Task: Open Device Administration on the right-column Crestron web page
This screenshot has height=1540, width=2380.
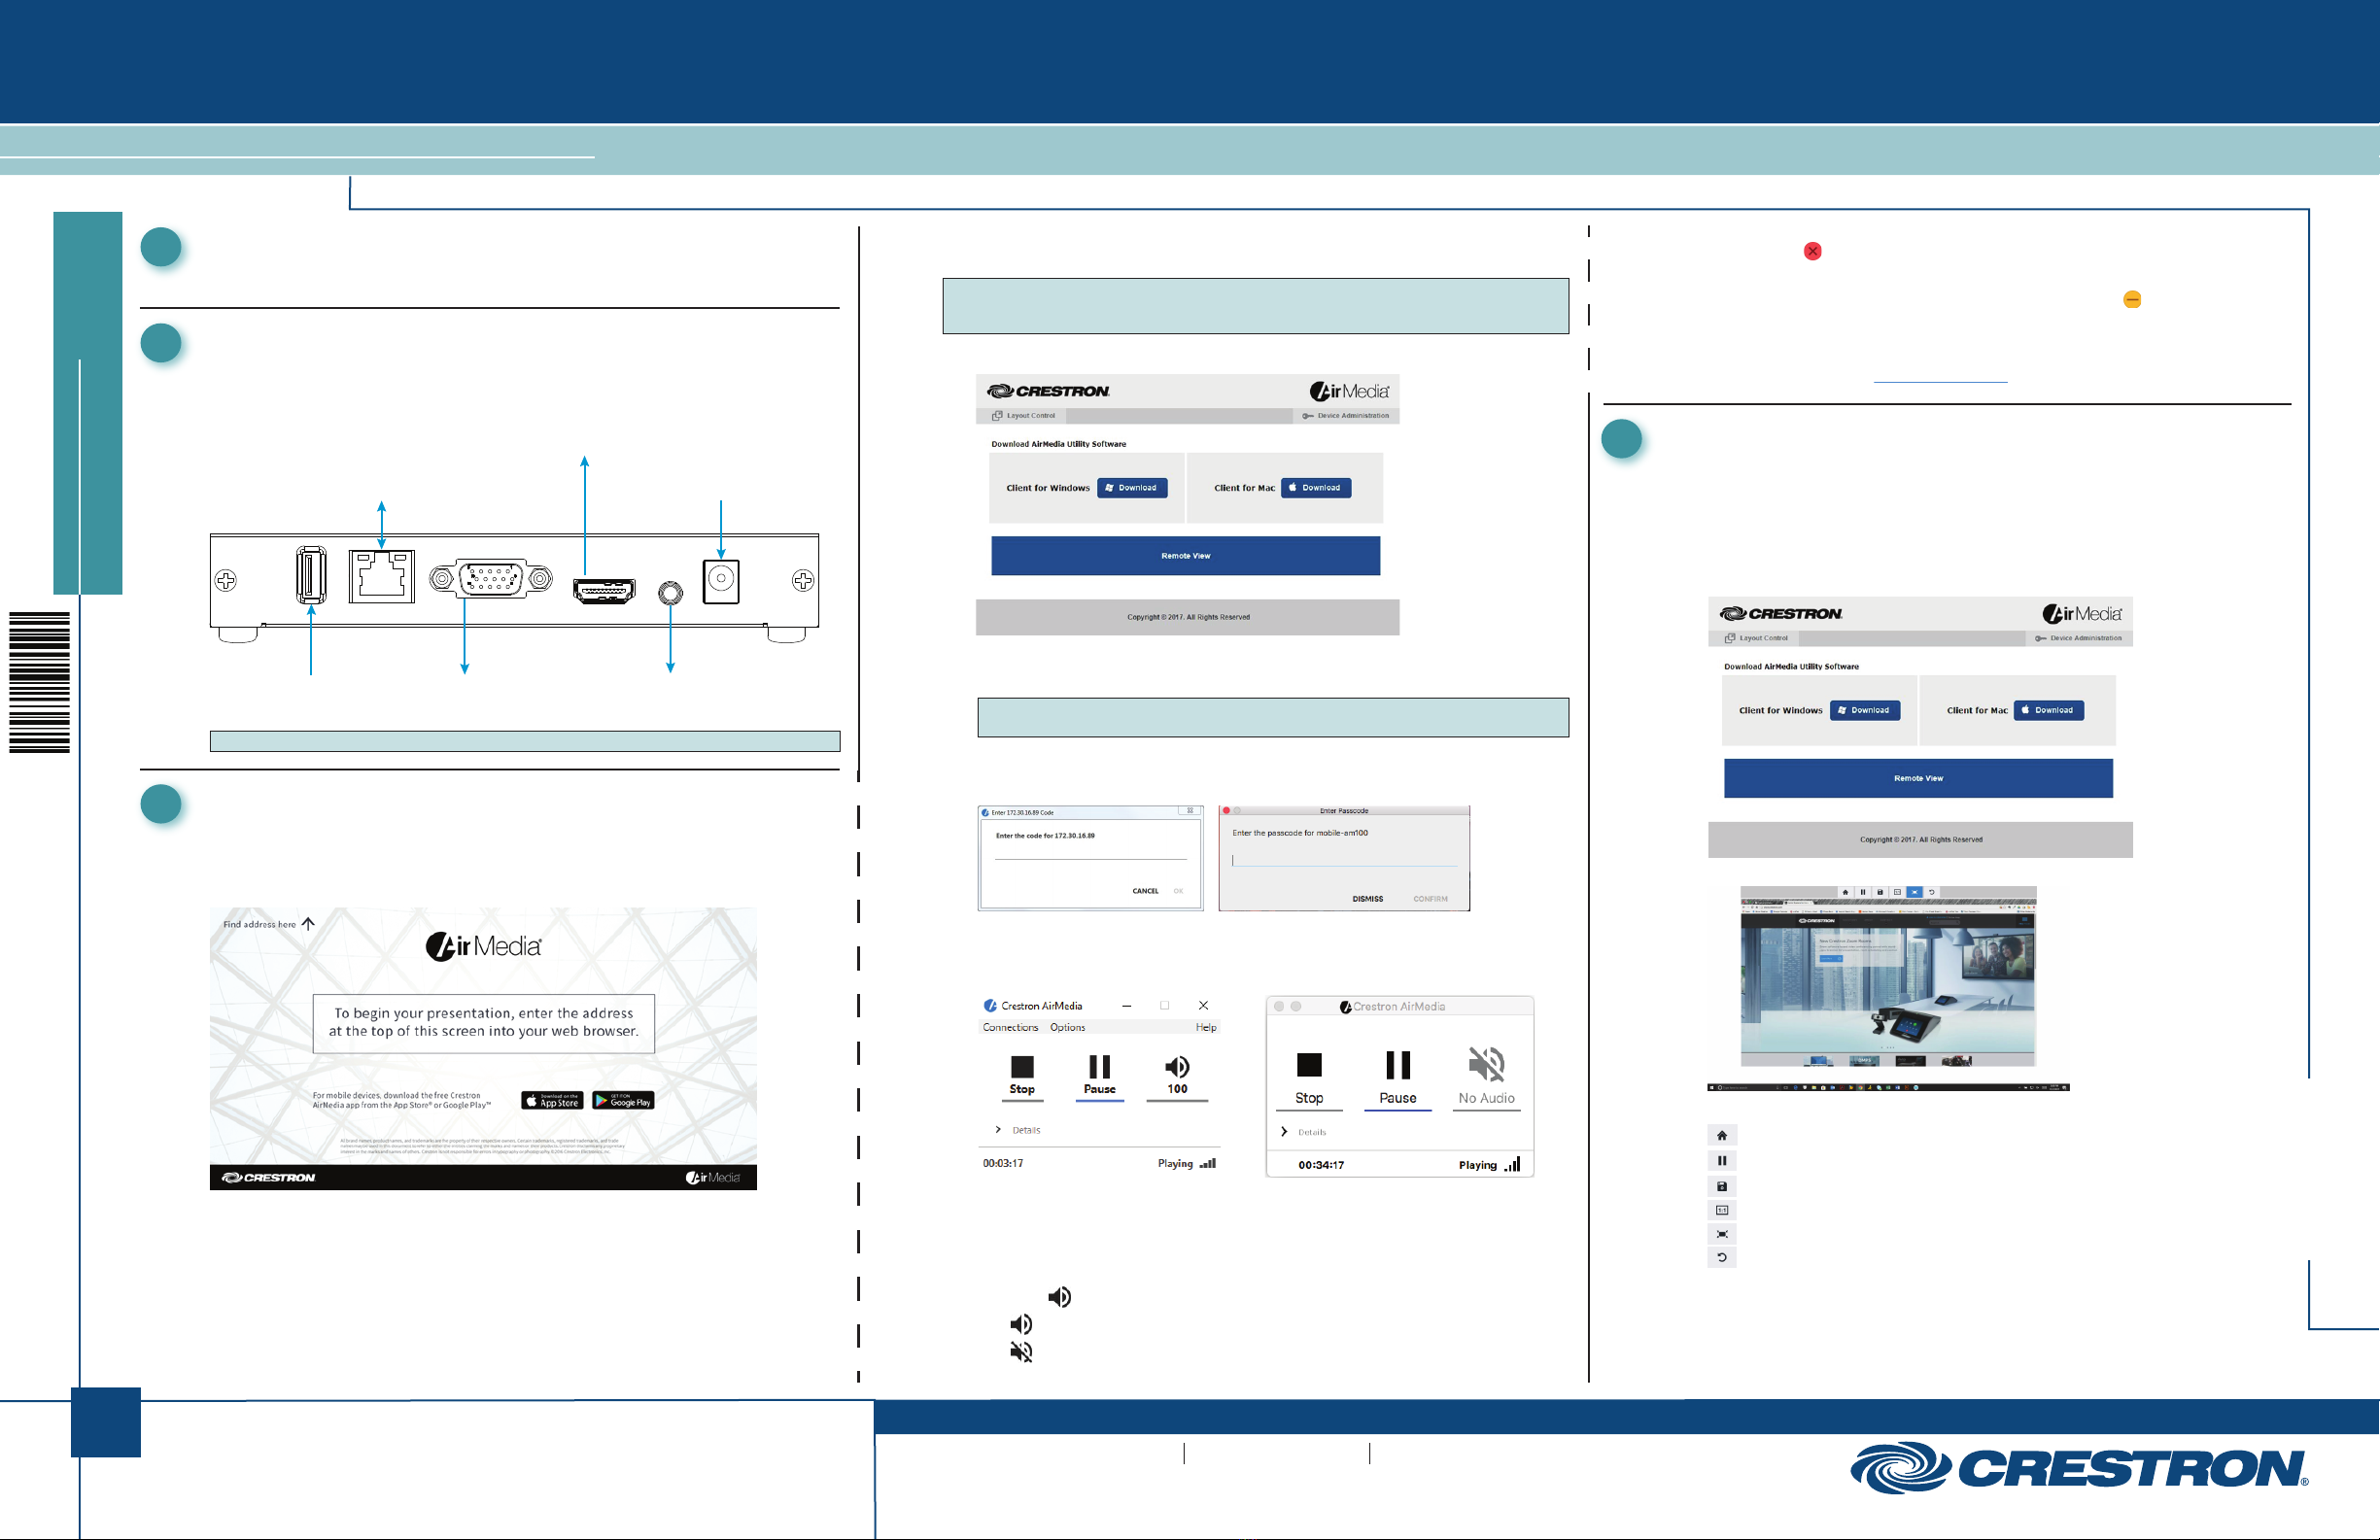Action: coord(2078,638)
